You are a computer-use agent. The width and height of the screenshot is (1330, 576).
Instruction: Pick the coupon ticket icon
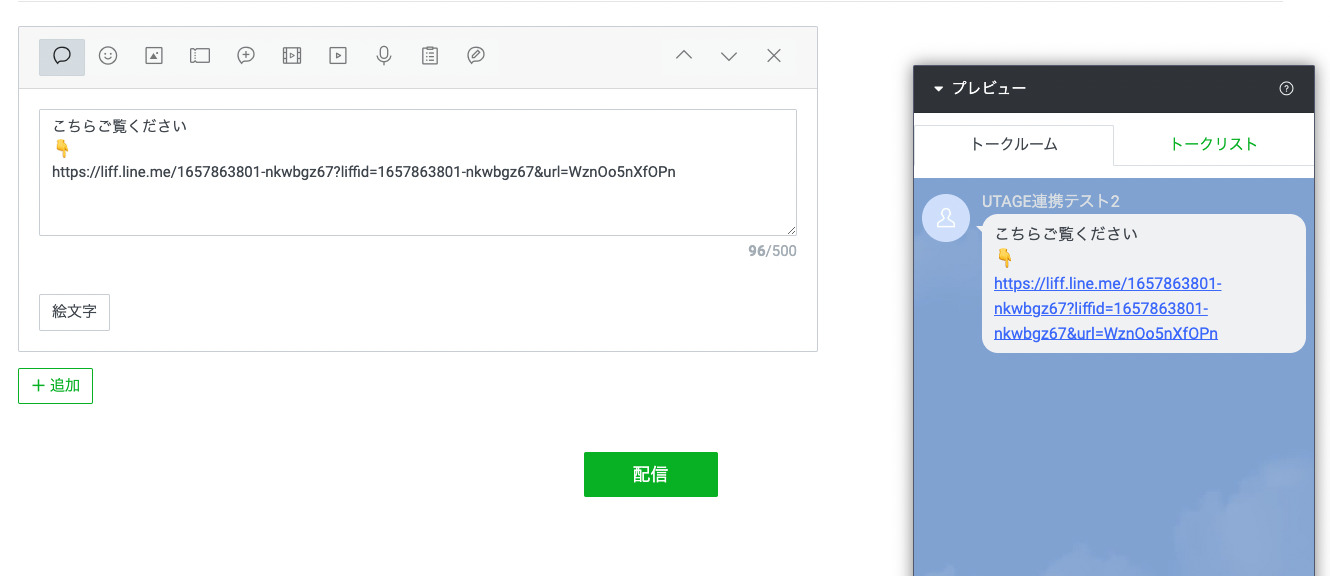point(200,57)
